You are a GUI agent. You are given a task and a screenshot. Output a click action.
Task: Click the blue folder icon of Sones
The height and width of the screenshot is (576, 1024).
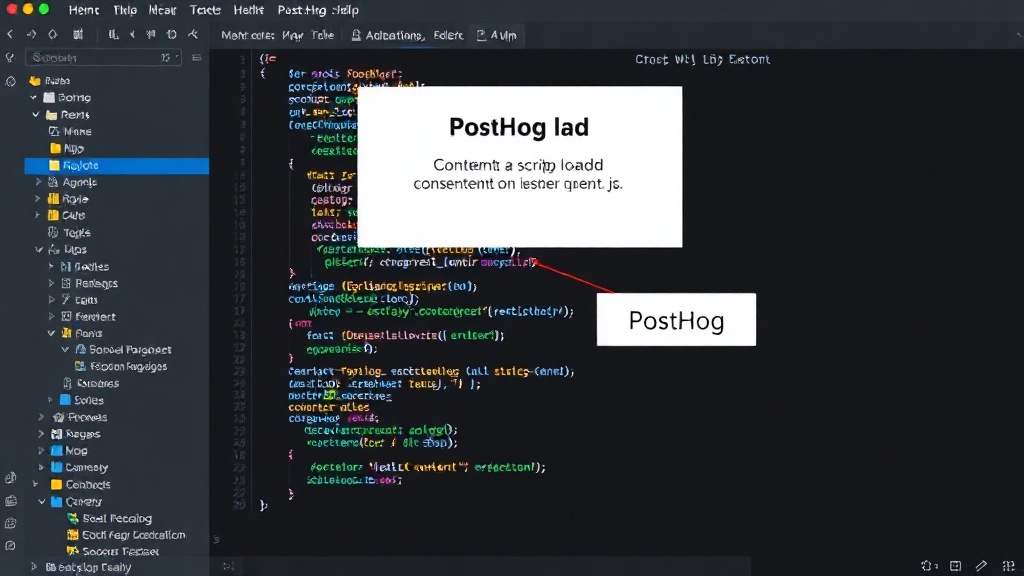pos(65,400)
